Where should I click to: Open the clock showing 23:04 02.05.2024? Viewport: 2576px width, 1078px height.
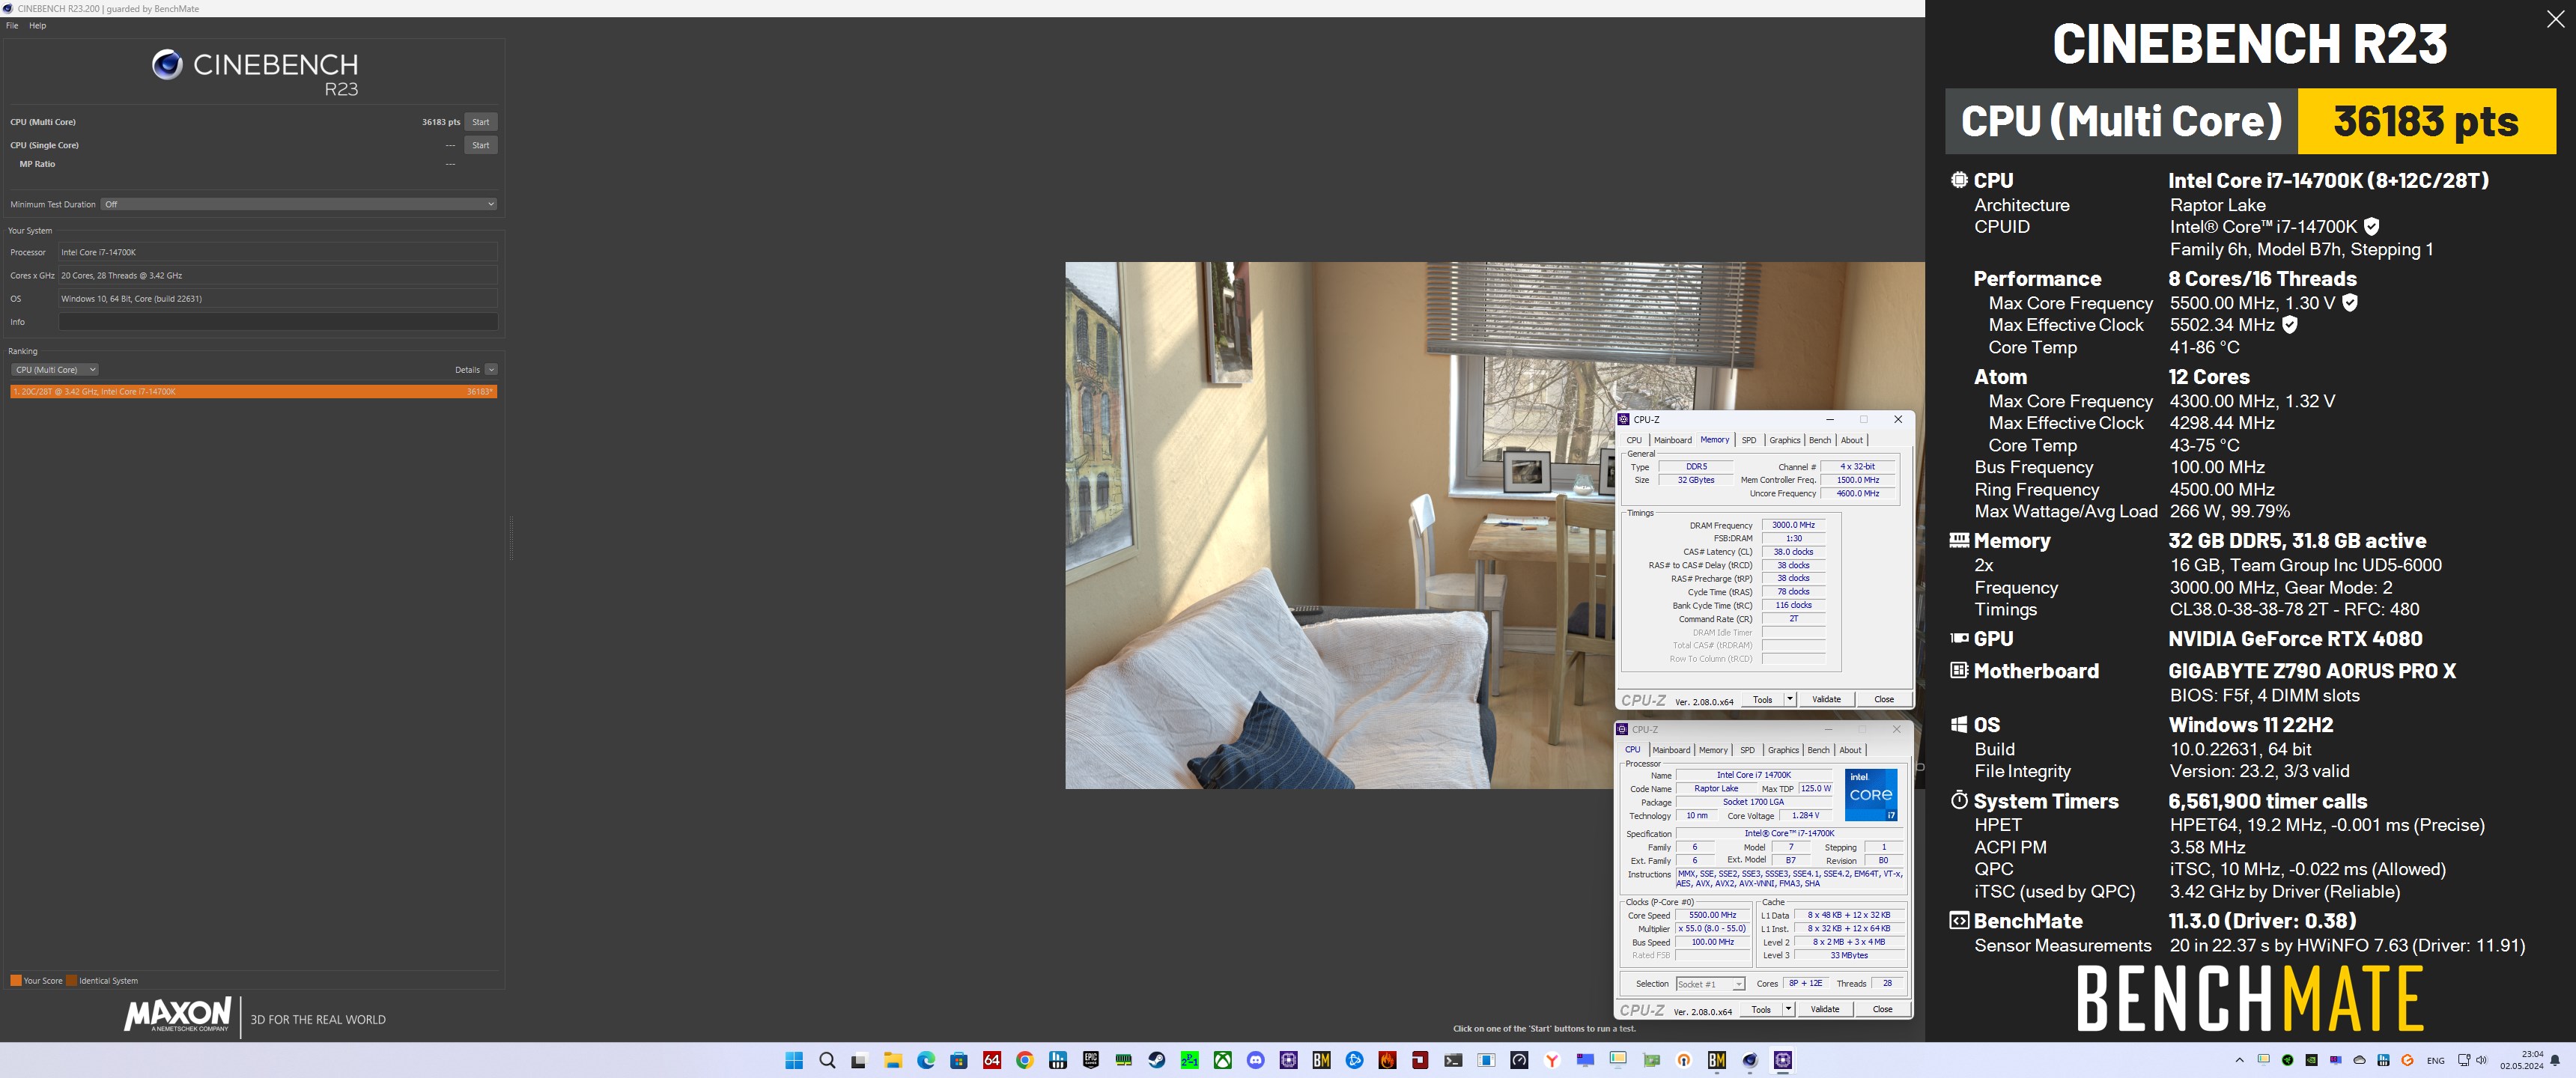tap(2521, 1060)
